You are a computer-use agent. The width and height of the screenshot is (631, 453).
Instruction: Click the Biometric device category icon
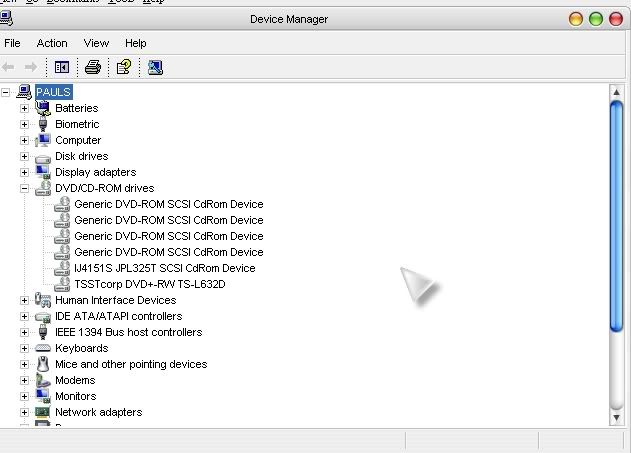tap(43, 124)
